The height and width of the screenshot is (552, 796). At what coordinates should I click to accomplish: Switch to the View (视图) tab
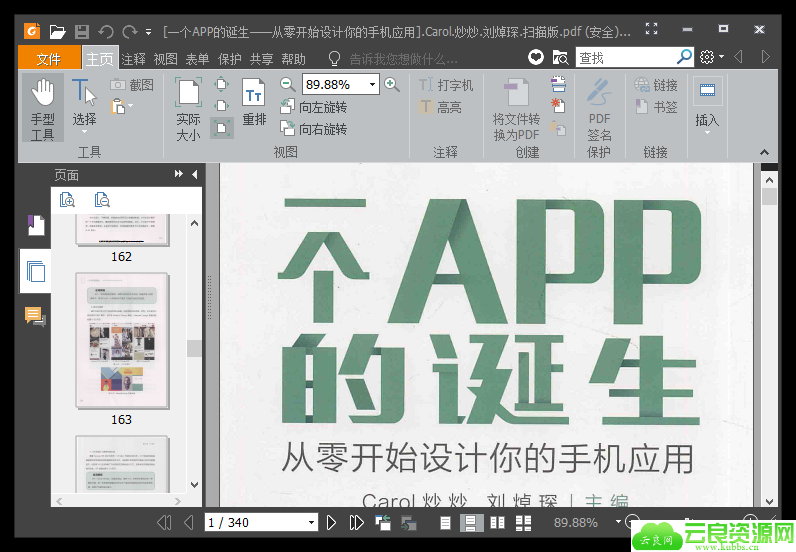(165, 59)
